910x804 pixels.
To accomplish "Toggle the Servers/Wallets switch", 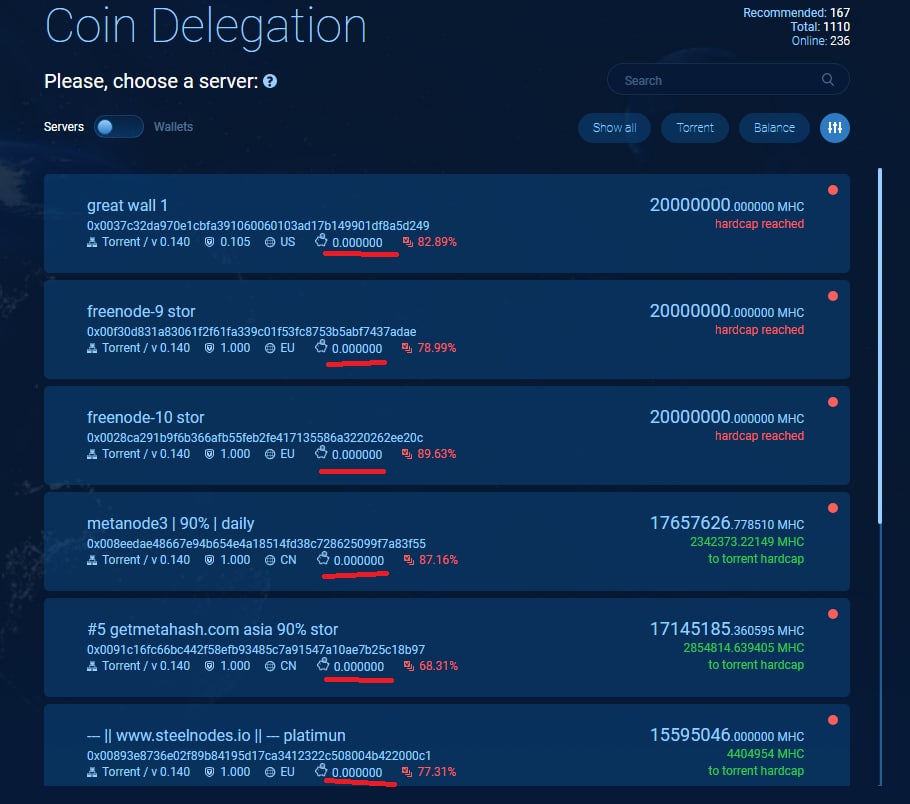I will 119,127.
